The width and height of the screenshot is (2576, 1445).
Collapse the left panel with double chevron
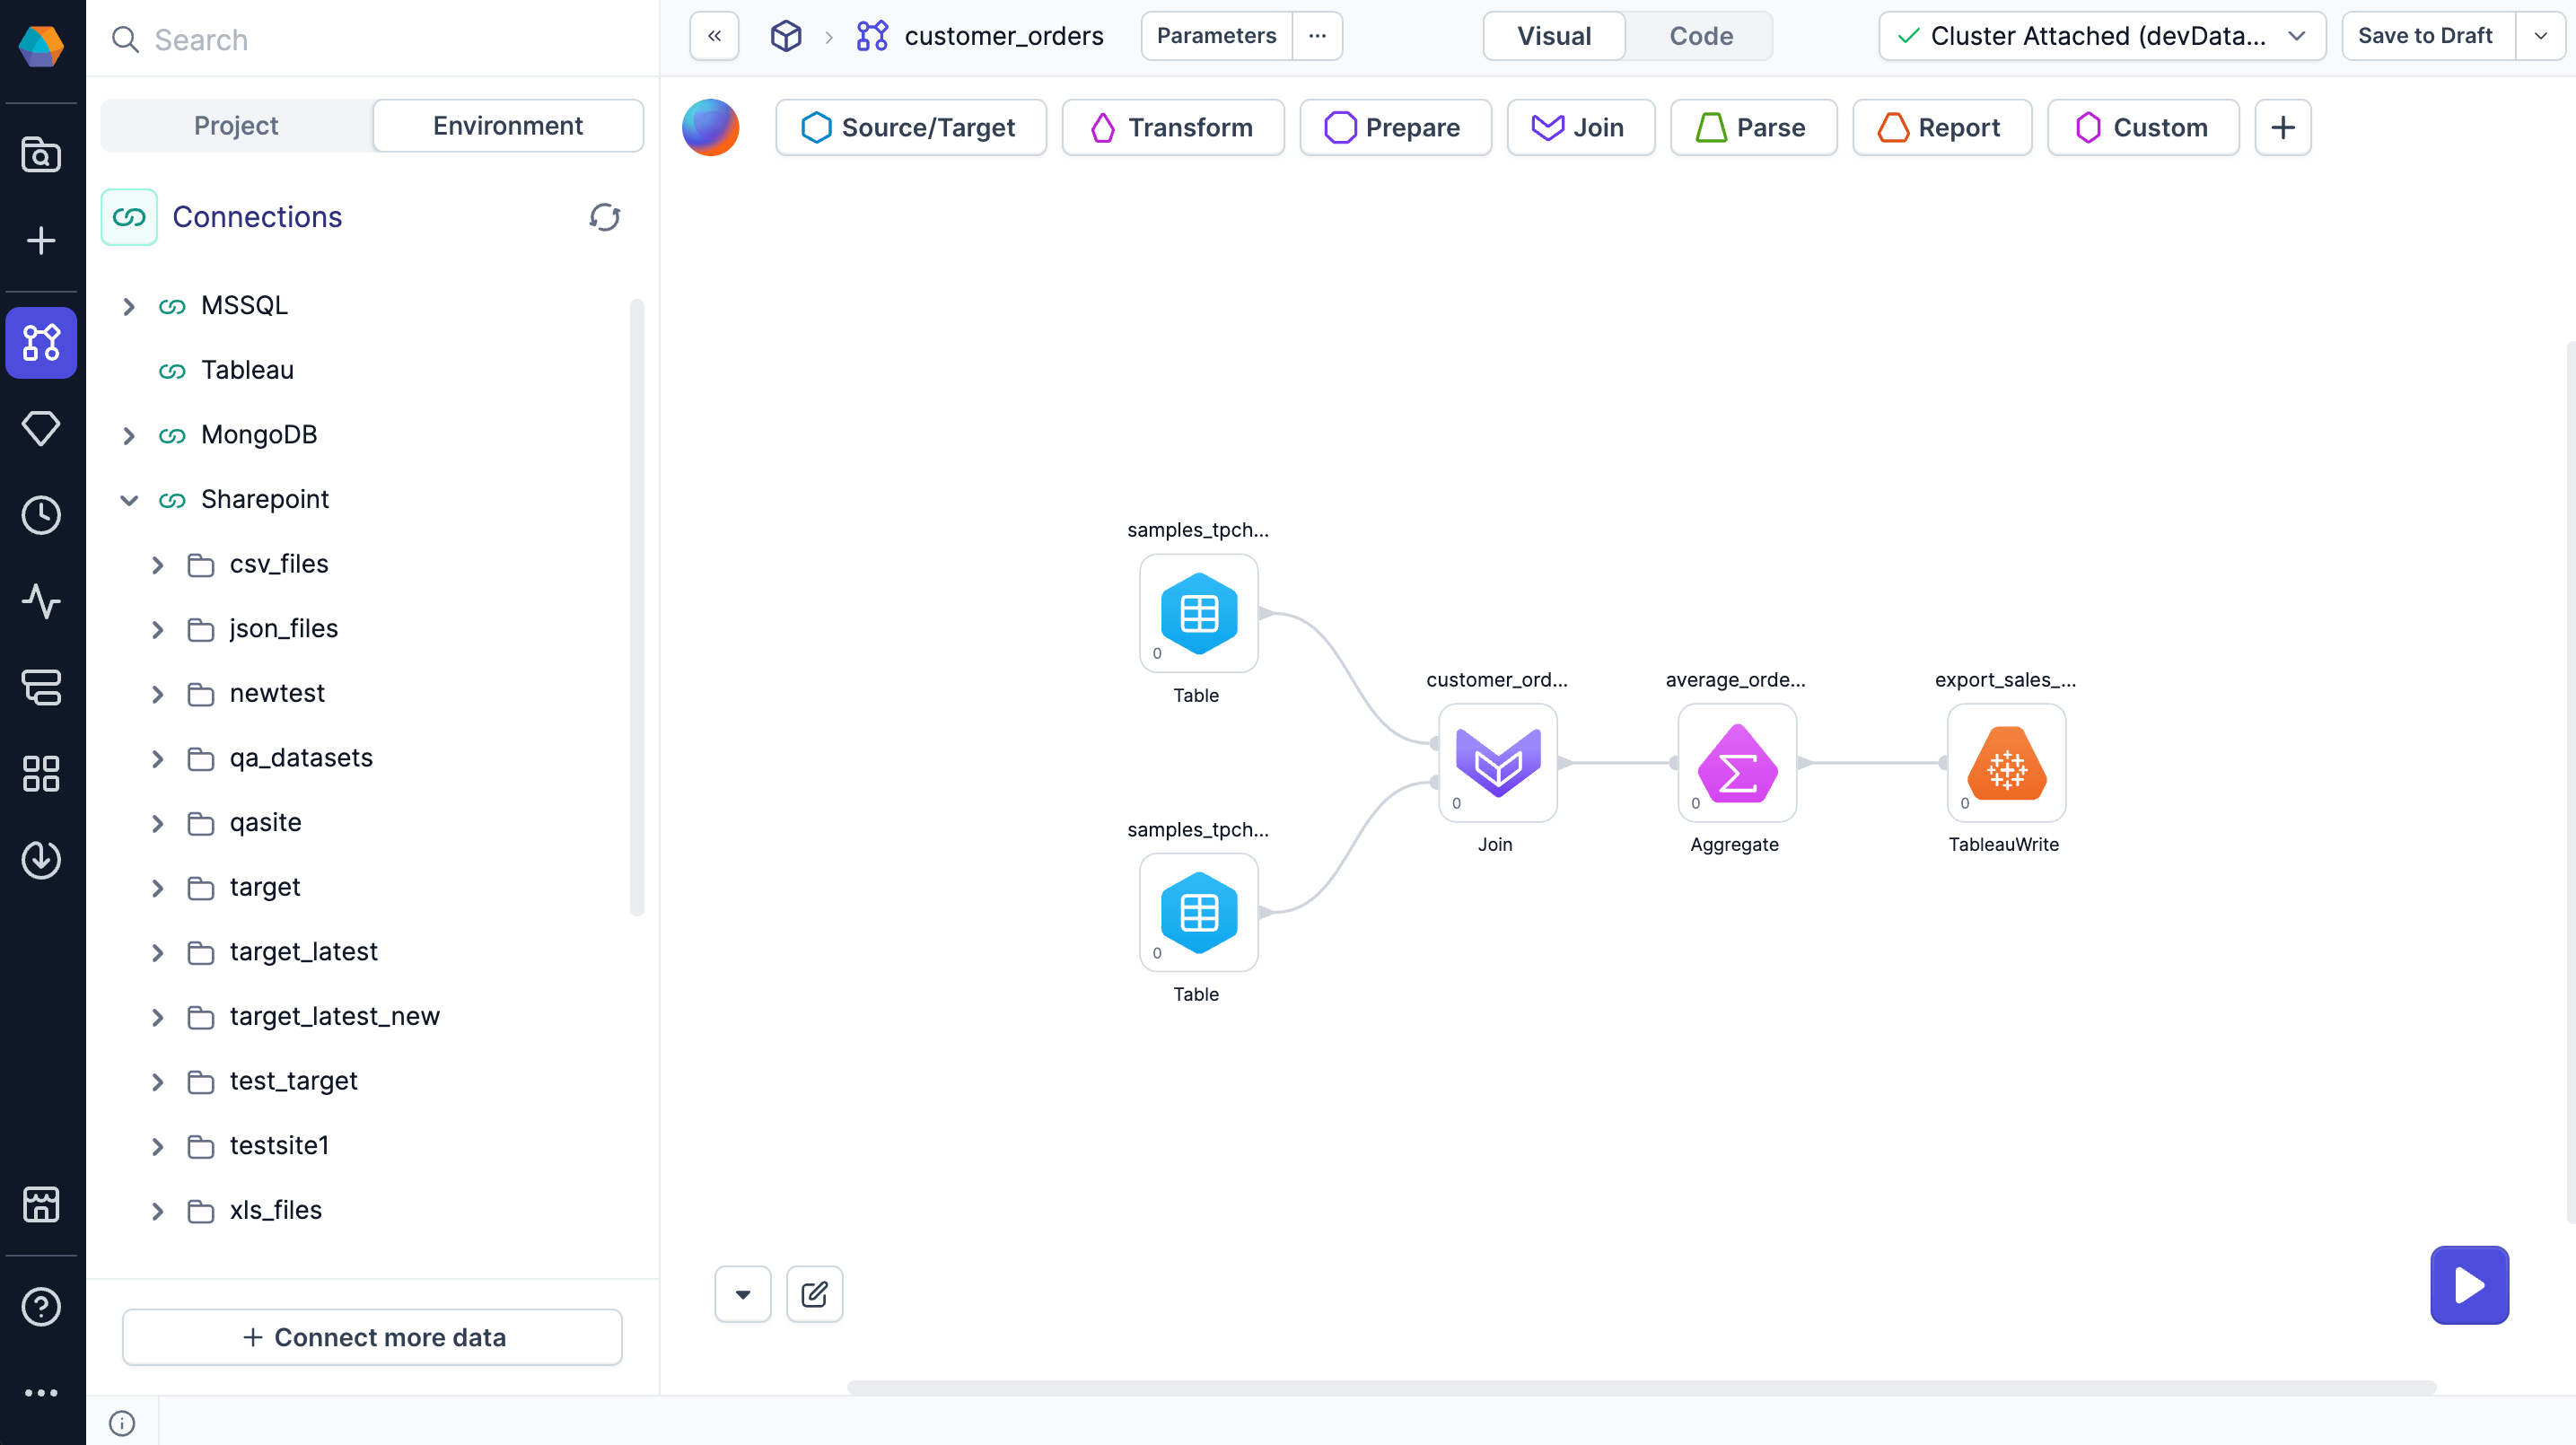click(714, 36)
